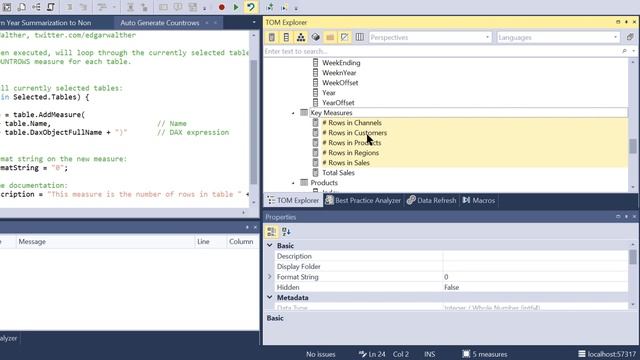640x360 pixels.
Task: Open the TOM Explorer bottom tab
Action: 293,200
